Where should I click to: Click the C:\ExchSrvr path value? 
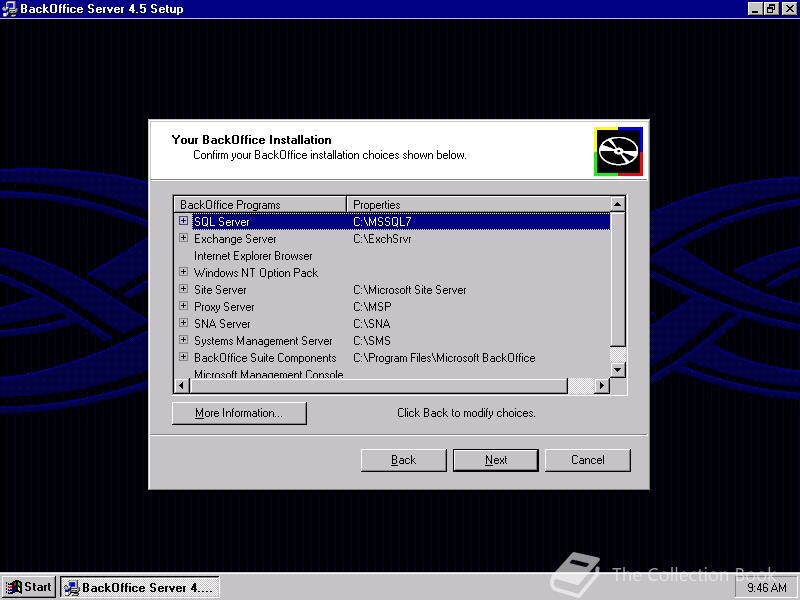point(382,239)
